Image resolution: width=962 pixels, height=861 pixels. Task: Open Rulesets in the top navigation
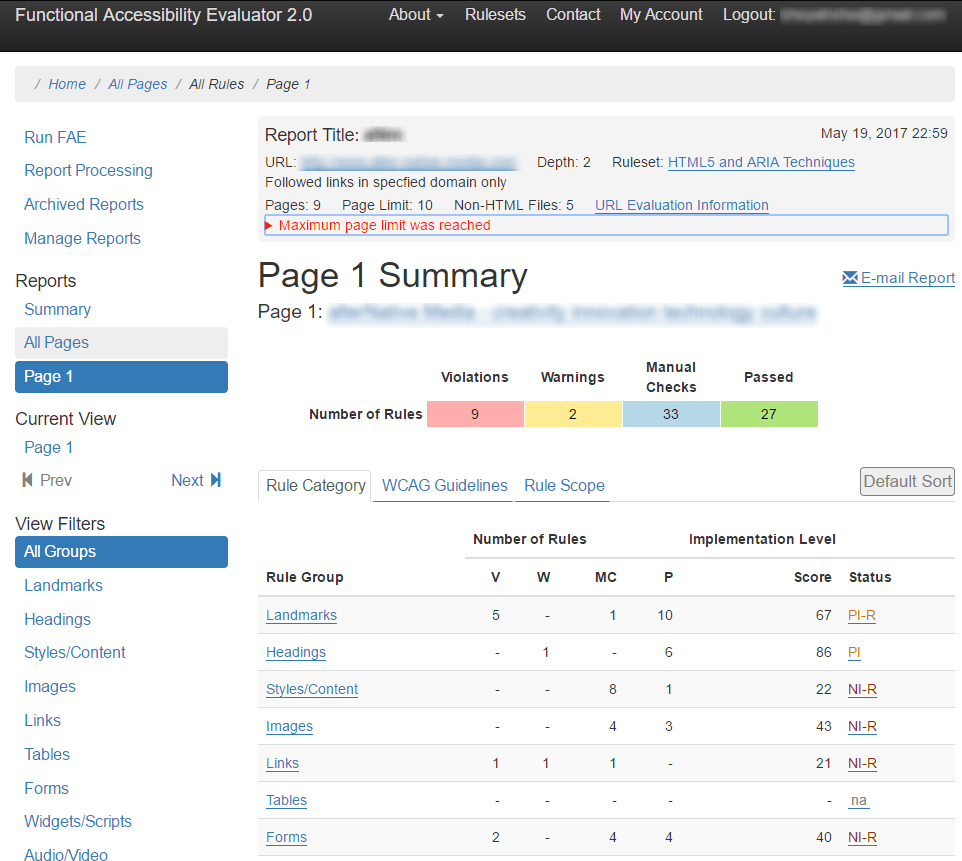click(495, 15)
